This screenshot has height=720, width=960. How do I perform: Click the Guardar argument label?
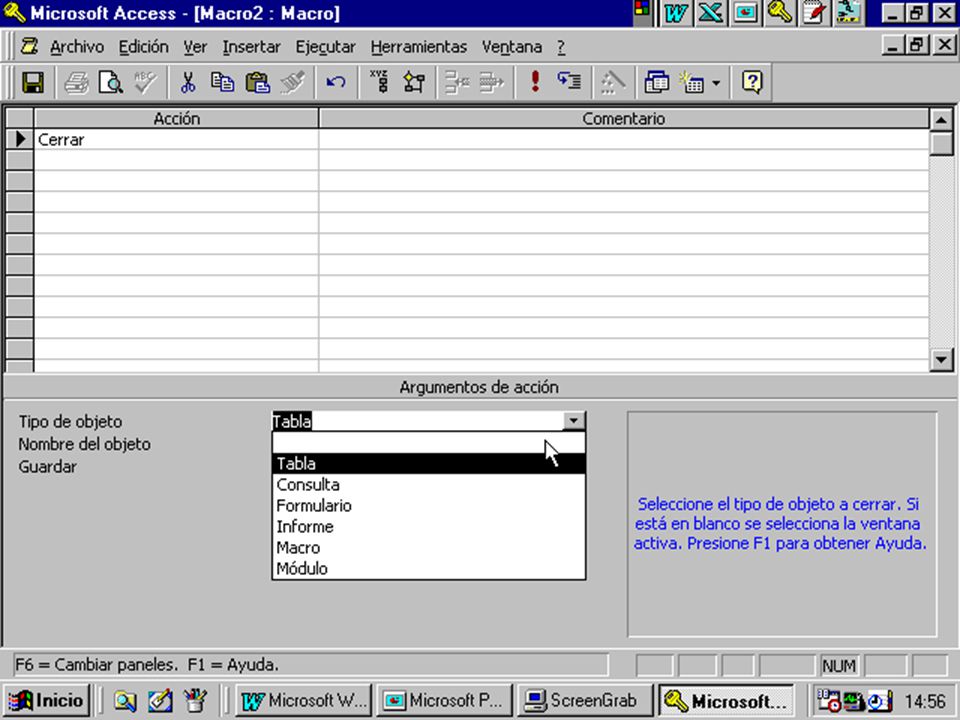click(x=48, y=467)
